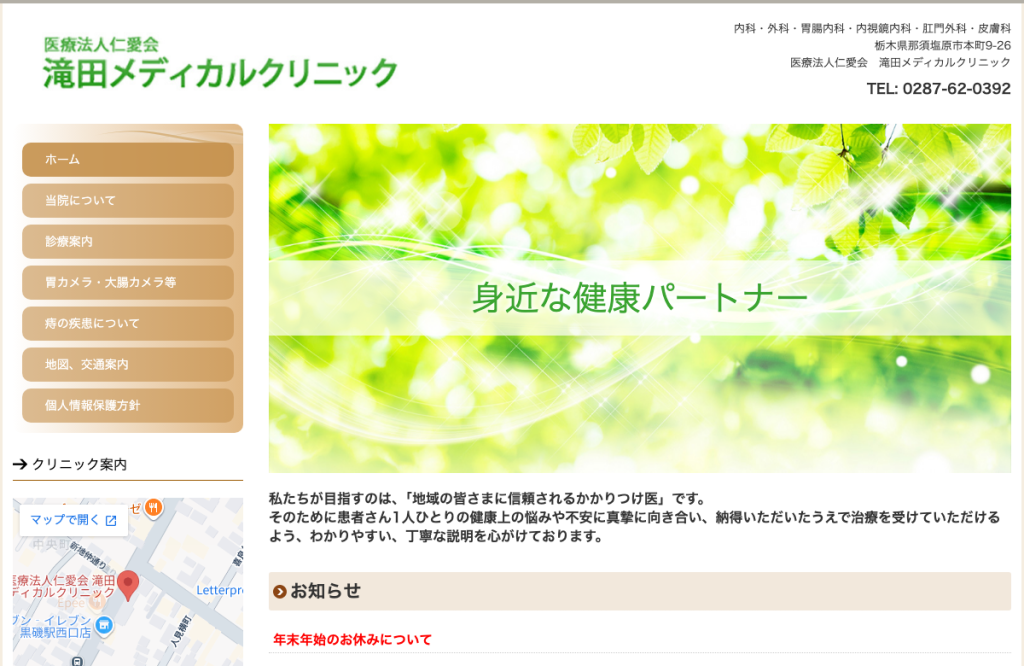Click the external-link icon beside マップで開く

point(111,520)
